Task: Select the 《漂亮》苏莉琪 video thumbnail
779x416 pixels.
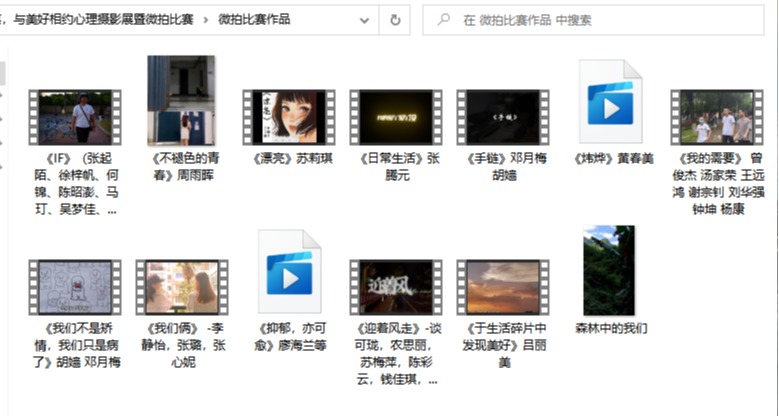Action: [288, 118]
